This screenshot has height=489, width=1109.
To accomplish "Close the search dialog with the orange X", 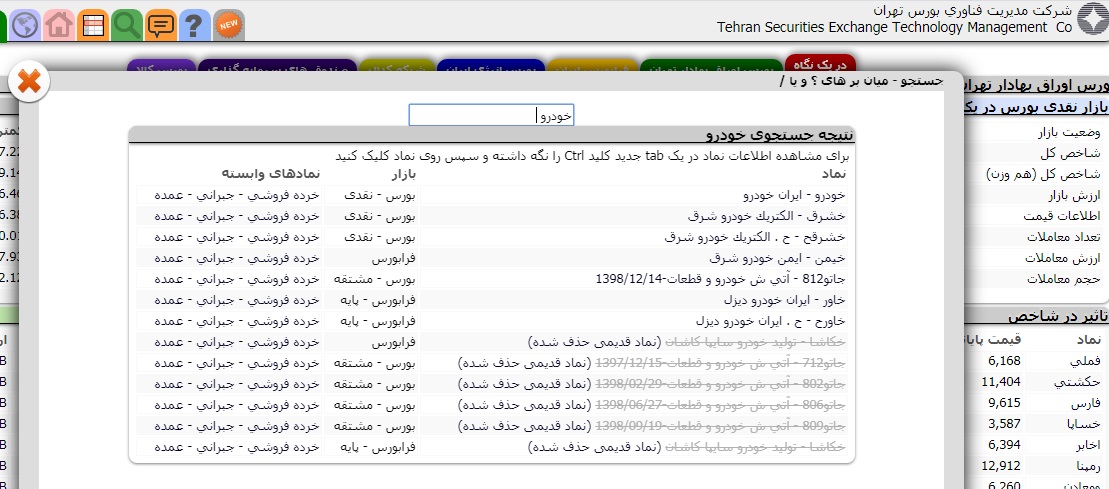I will [29, 81].
